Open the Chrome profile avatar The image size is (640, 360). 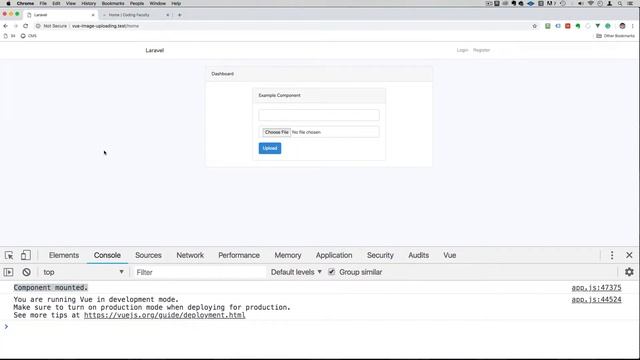pos(622,26)
